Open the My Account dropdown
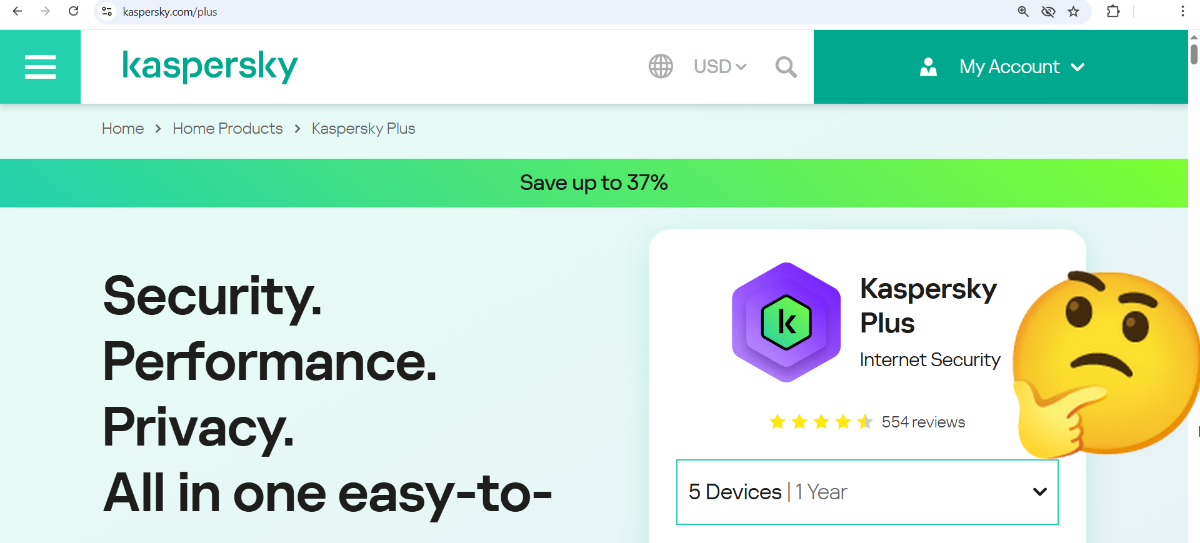 point(1001,67)
